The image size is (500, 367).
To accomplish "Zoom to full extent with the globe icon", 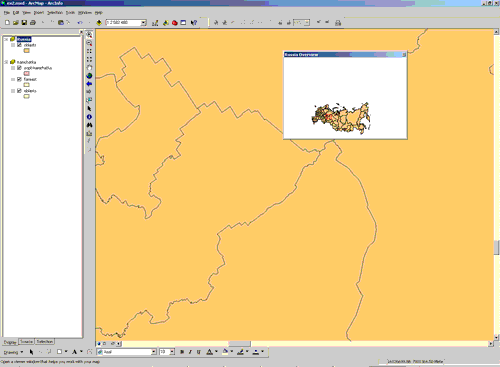I will (89, 76).
